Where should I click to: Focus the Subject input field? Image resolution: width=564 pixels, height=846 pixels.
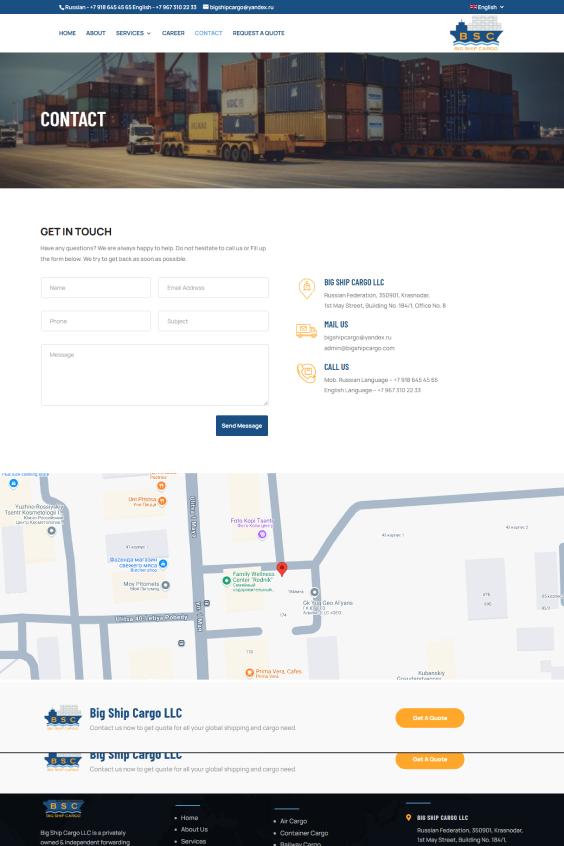click(213, 321)
